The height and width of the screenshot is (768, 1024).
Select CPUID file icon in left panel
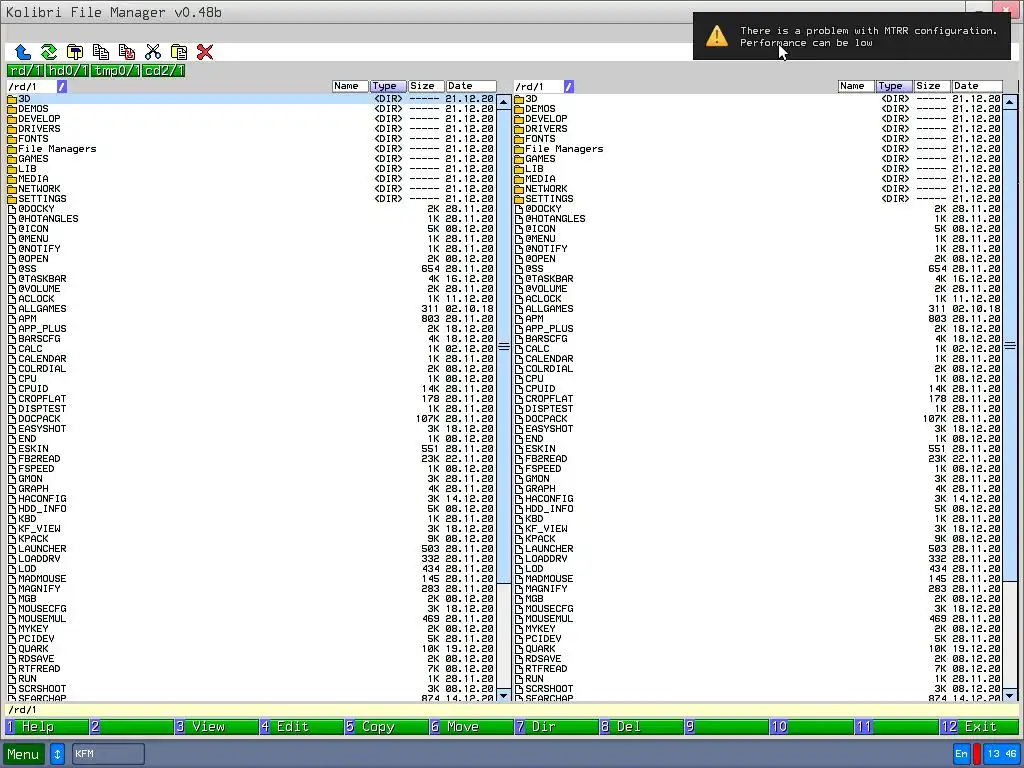tap(12, 389)
